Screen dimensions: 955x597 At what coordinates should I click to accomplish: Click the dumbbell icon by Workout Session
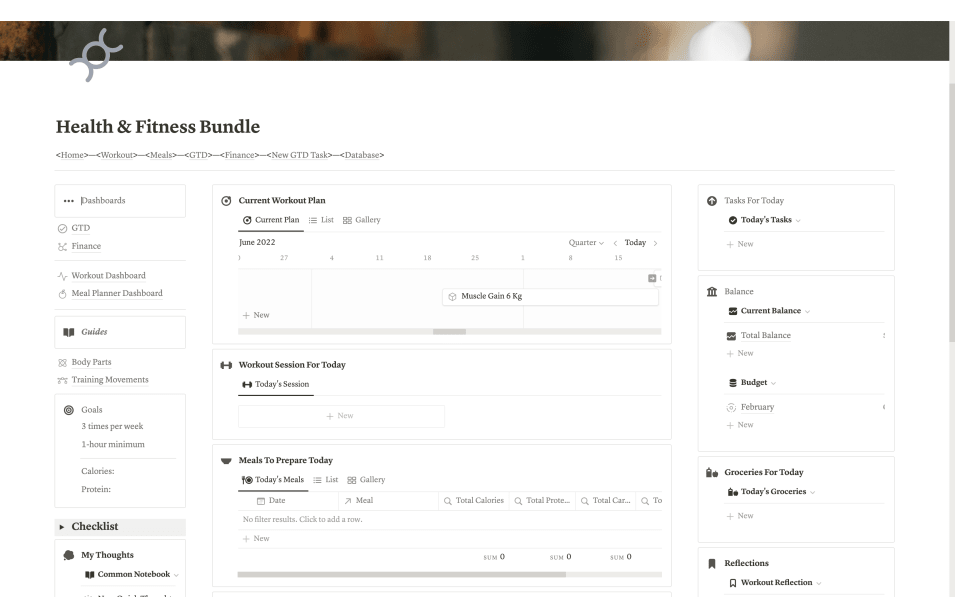click(x=226, y=365)
